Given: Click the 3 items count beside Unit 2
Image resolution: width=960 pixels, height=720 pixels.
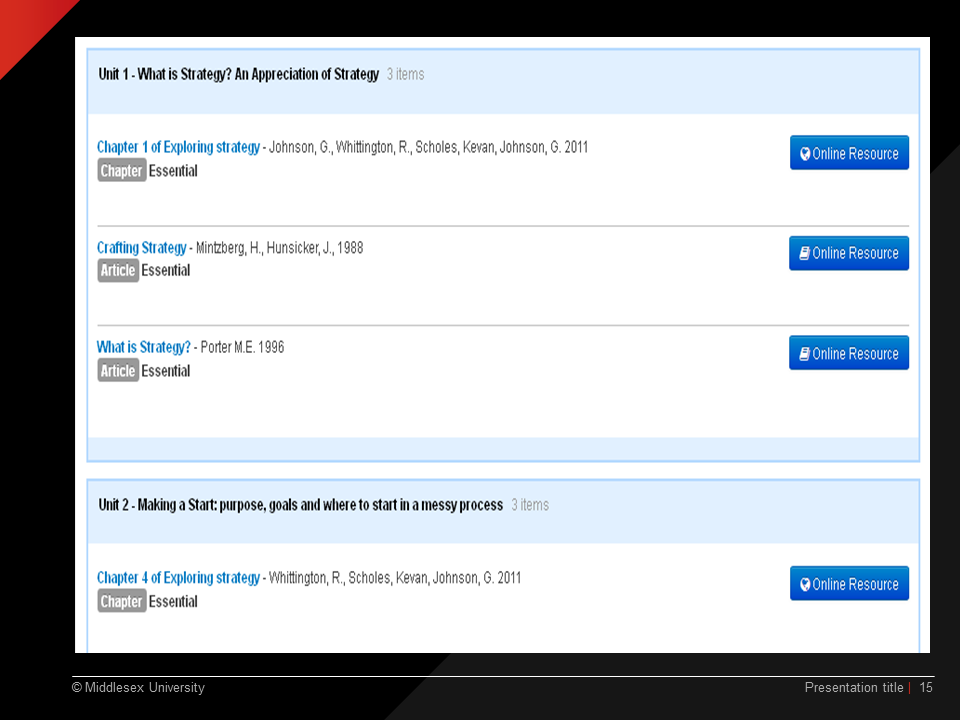Looking at the screenshot, I should click(x=530, y=505).
